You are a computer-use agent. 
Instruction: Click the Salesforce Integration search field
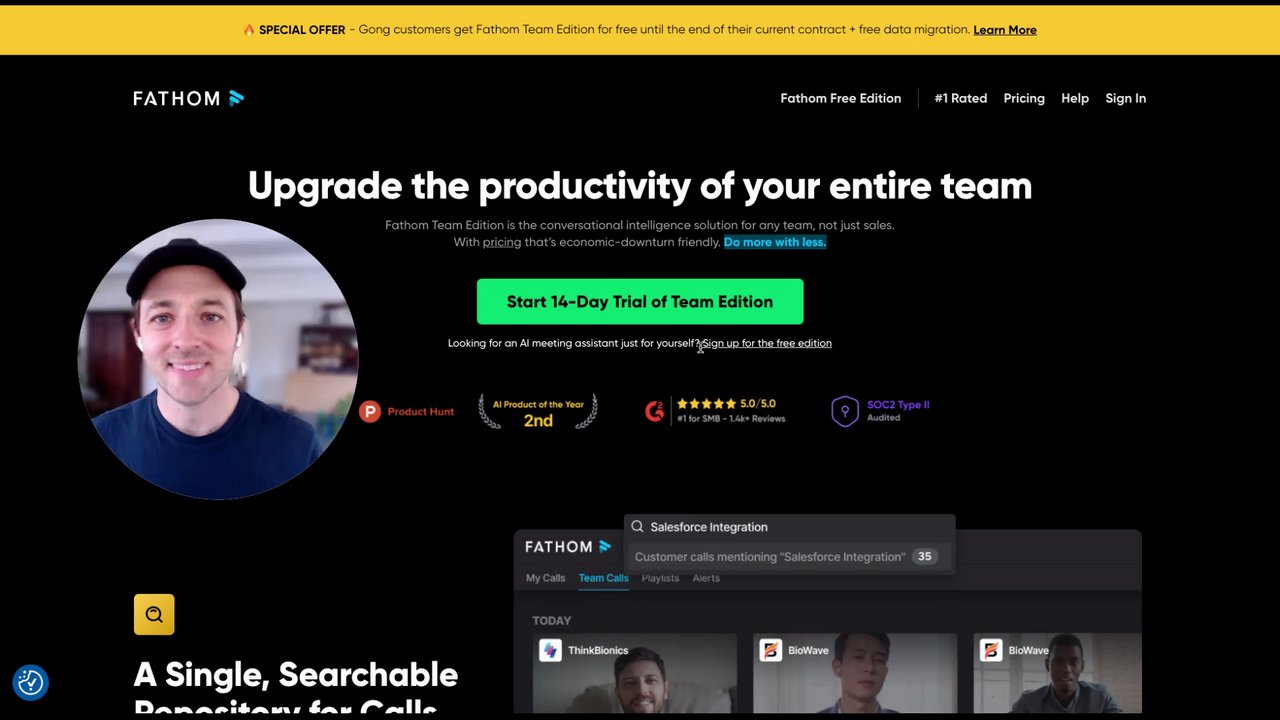(790, 527)
